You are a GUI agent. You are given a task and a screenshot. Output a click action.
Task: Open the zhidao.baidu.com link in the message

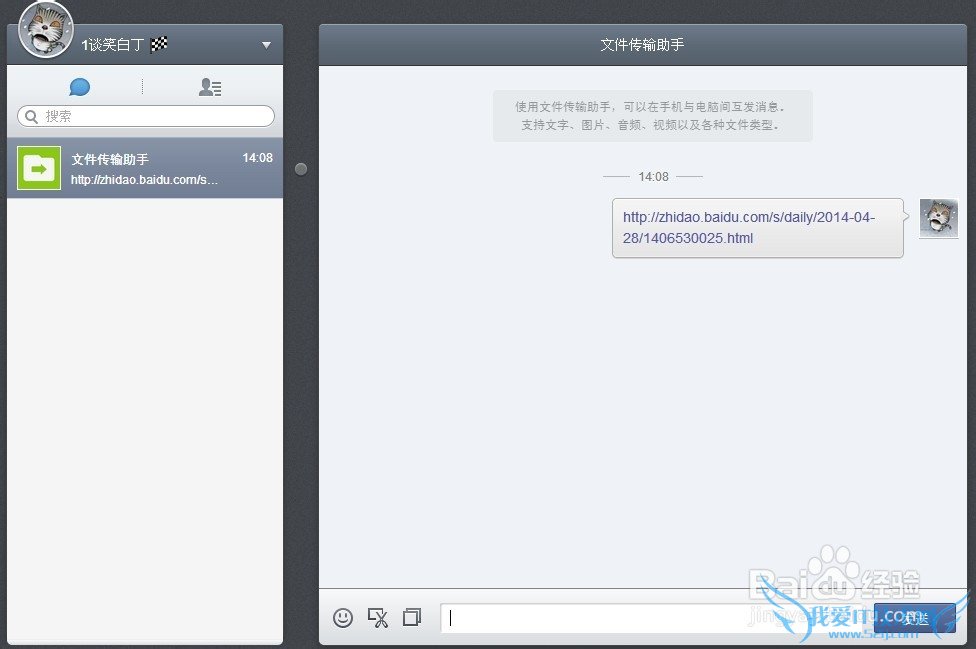point(748,227)
